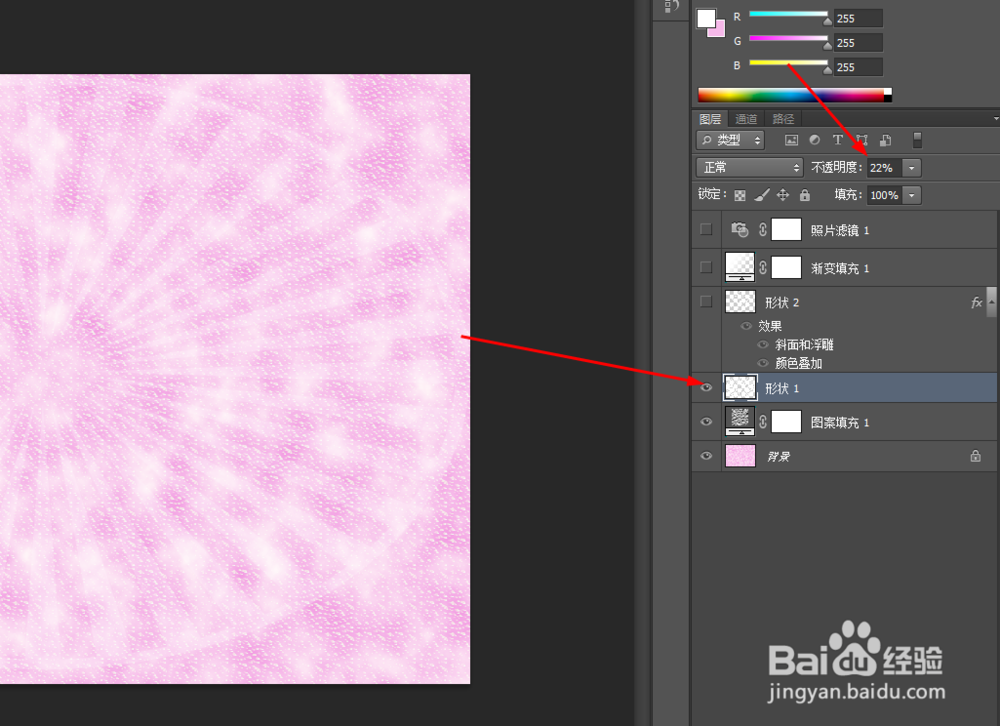Click mask link icon on 照片滤镜 1
1000x726 pixels.
[x=763, y=230]
